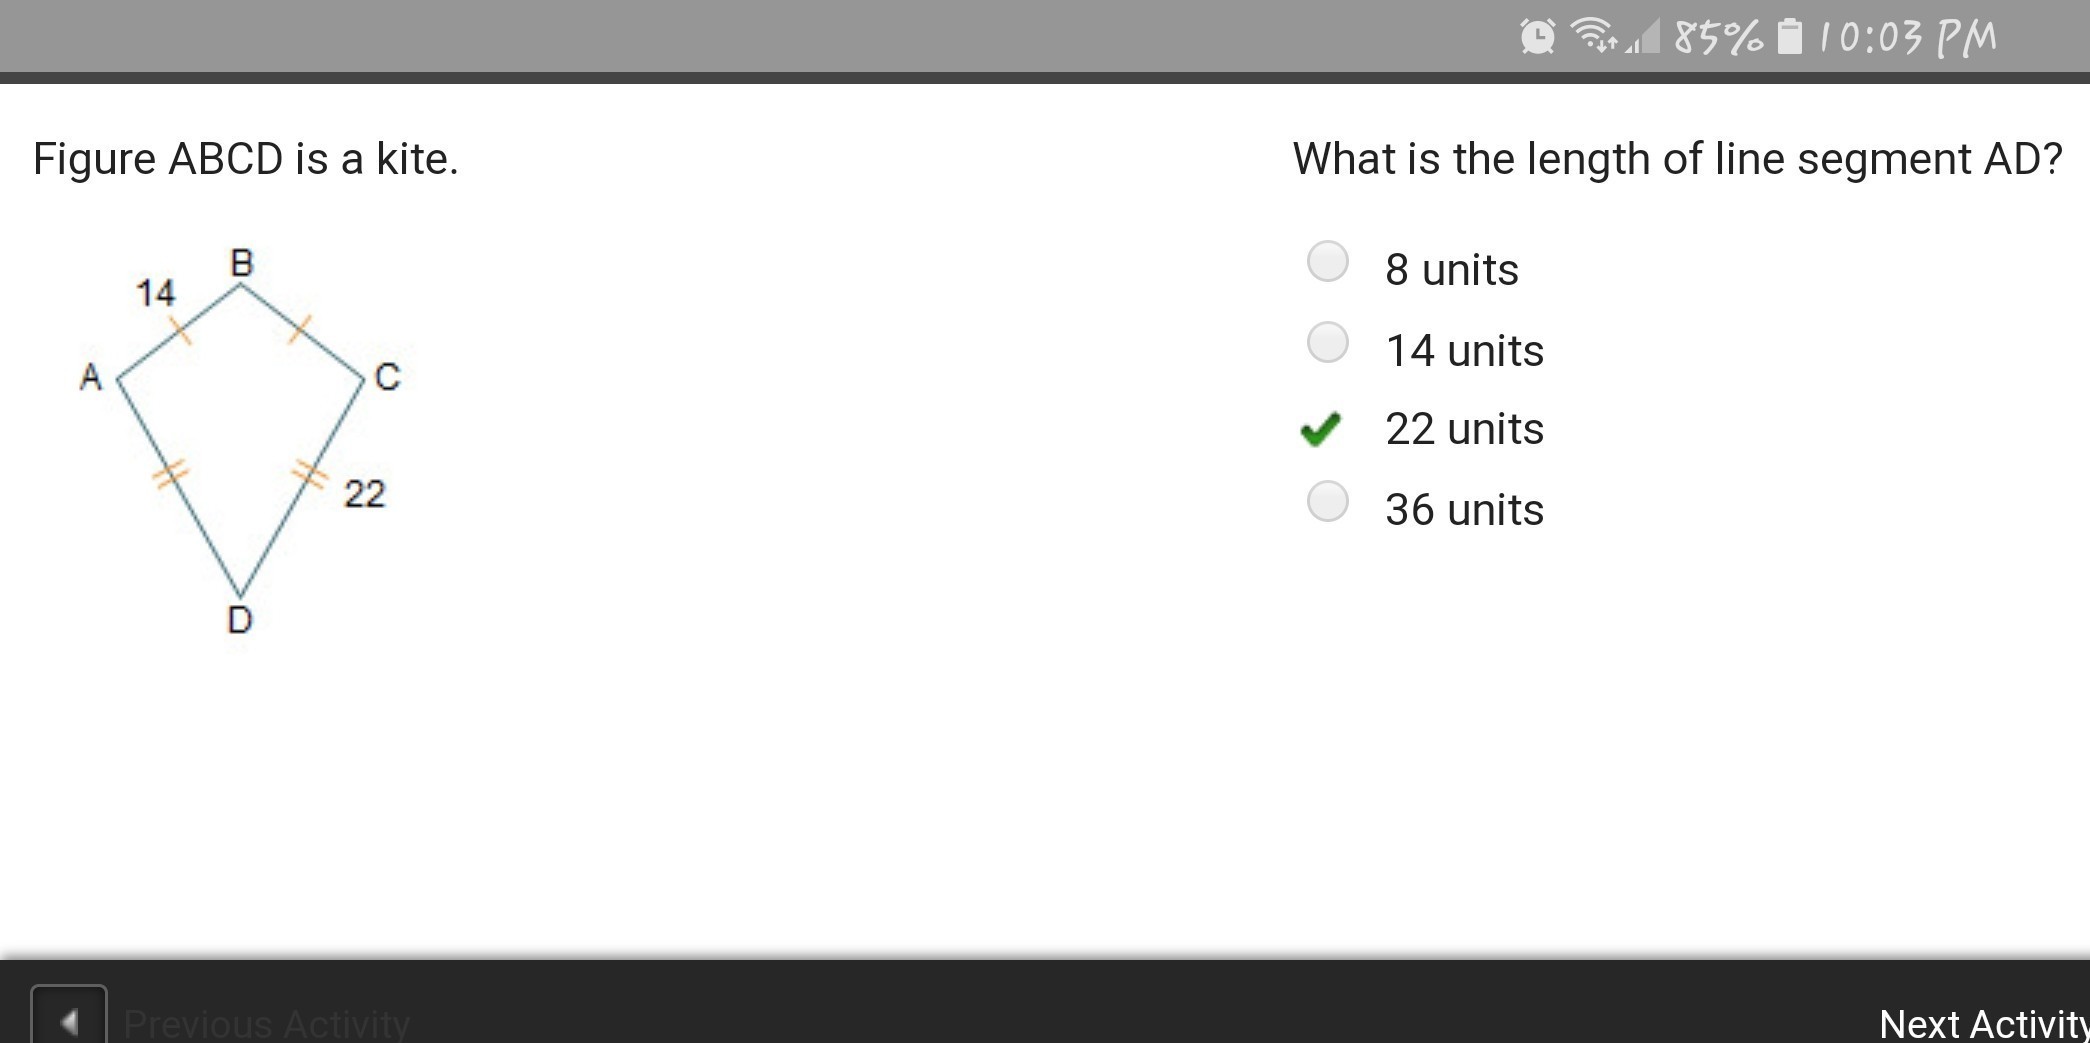
Task: Select the 14 units radio button
Action: (1328, 342)
